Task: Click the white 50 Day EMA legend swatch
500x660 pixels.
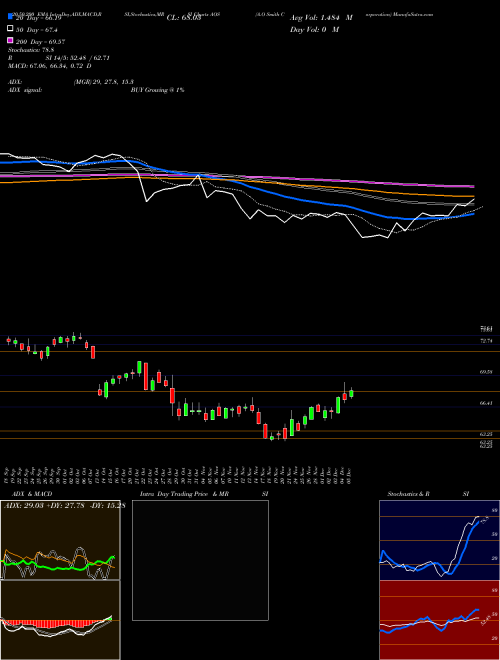Action: 11,29
